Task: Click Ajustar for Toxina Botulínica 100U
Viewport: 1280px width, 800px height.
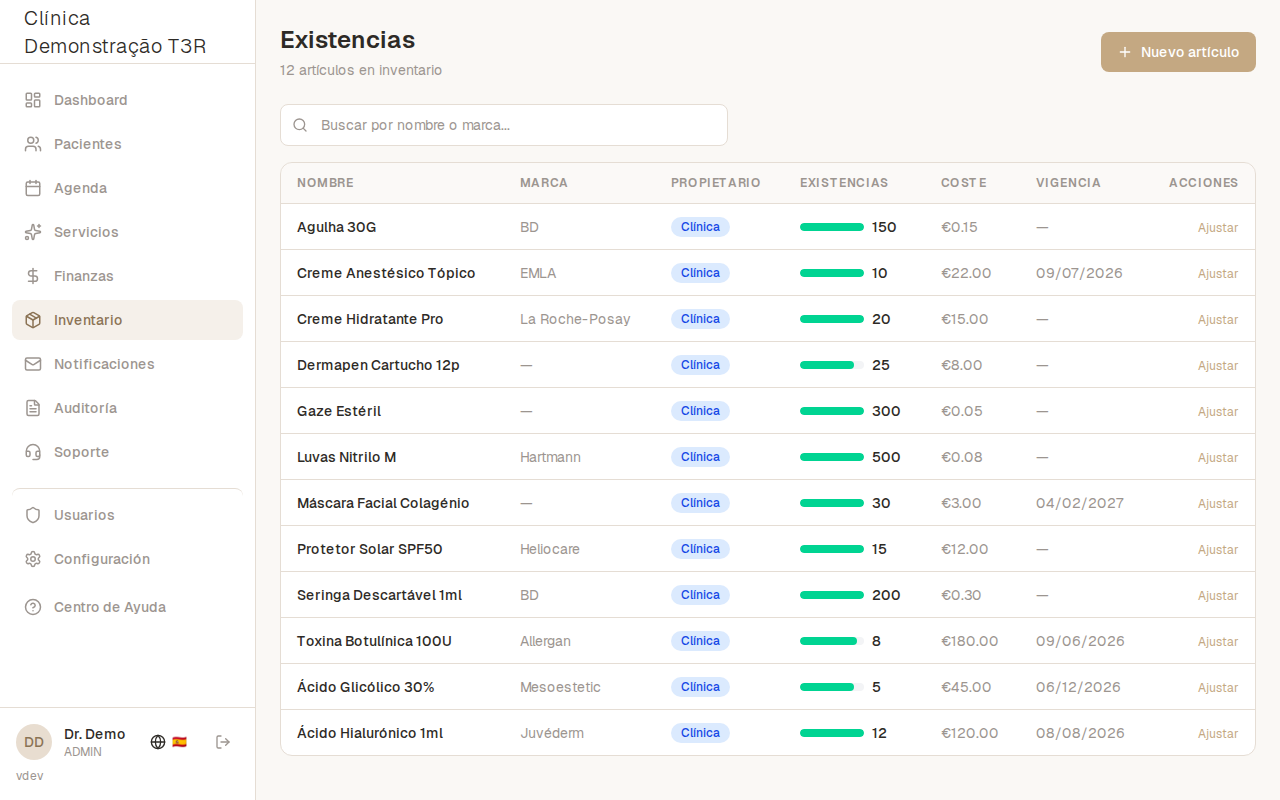Action: click(x=1217, y=642)
